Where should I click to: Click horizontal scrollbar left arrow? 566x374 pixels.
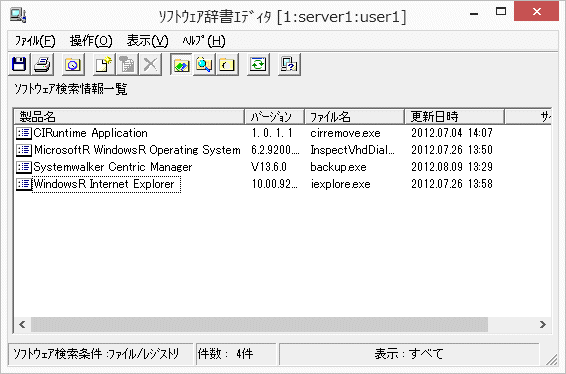point(22,324)
